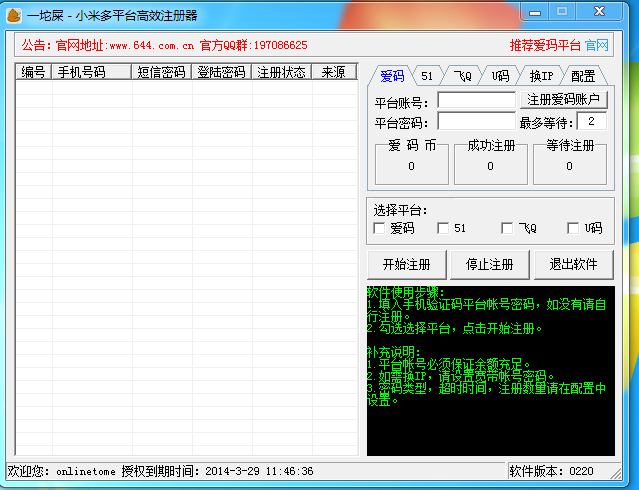Tick the 51 platform checkbox
Viewport: 639px width, 490px height.
(x=442, y=228)
